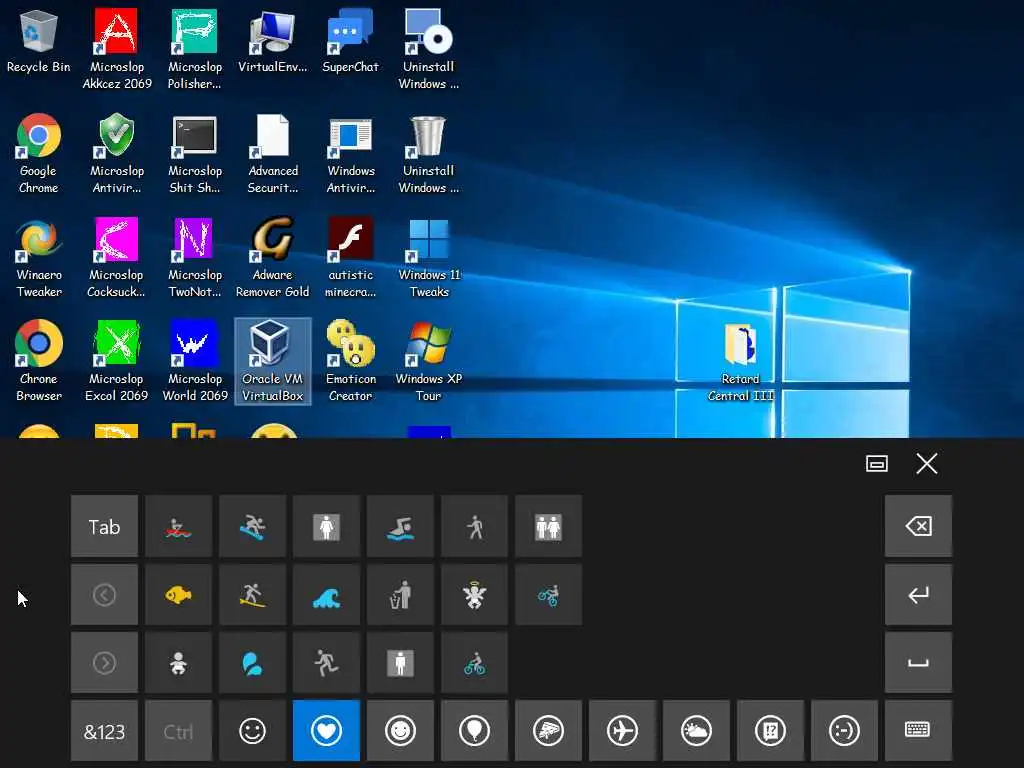Insert the baby emoji
The image size is (1024, 768).
tap(178, 663)
